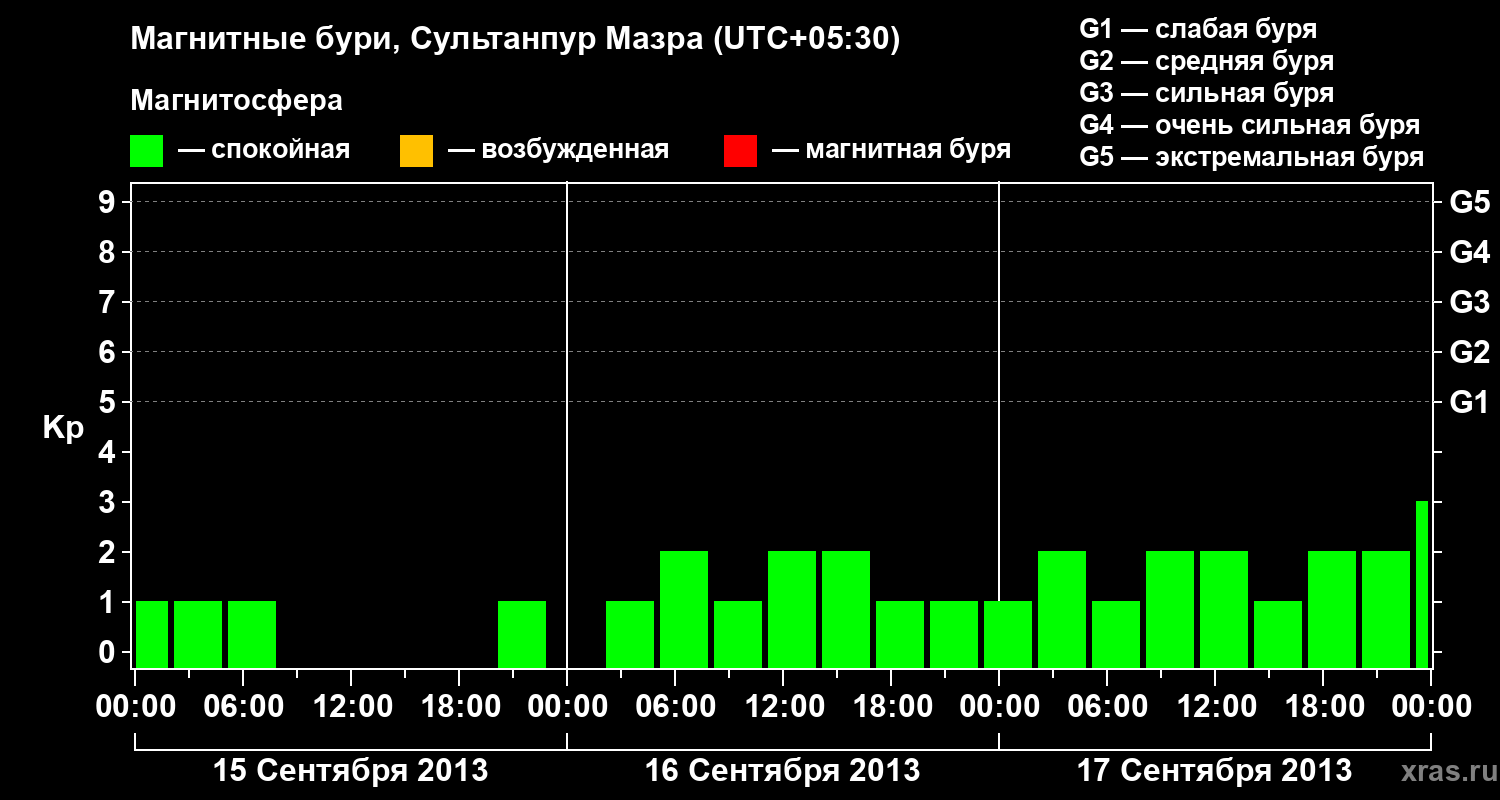This screenshot has width=1500, height=800.
Task: Click the '12:00' tick label of 17 Сентября
Action: (1215, 707)
